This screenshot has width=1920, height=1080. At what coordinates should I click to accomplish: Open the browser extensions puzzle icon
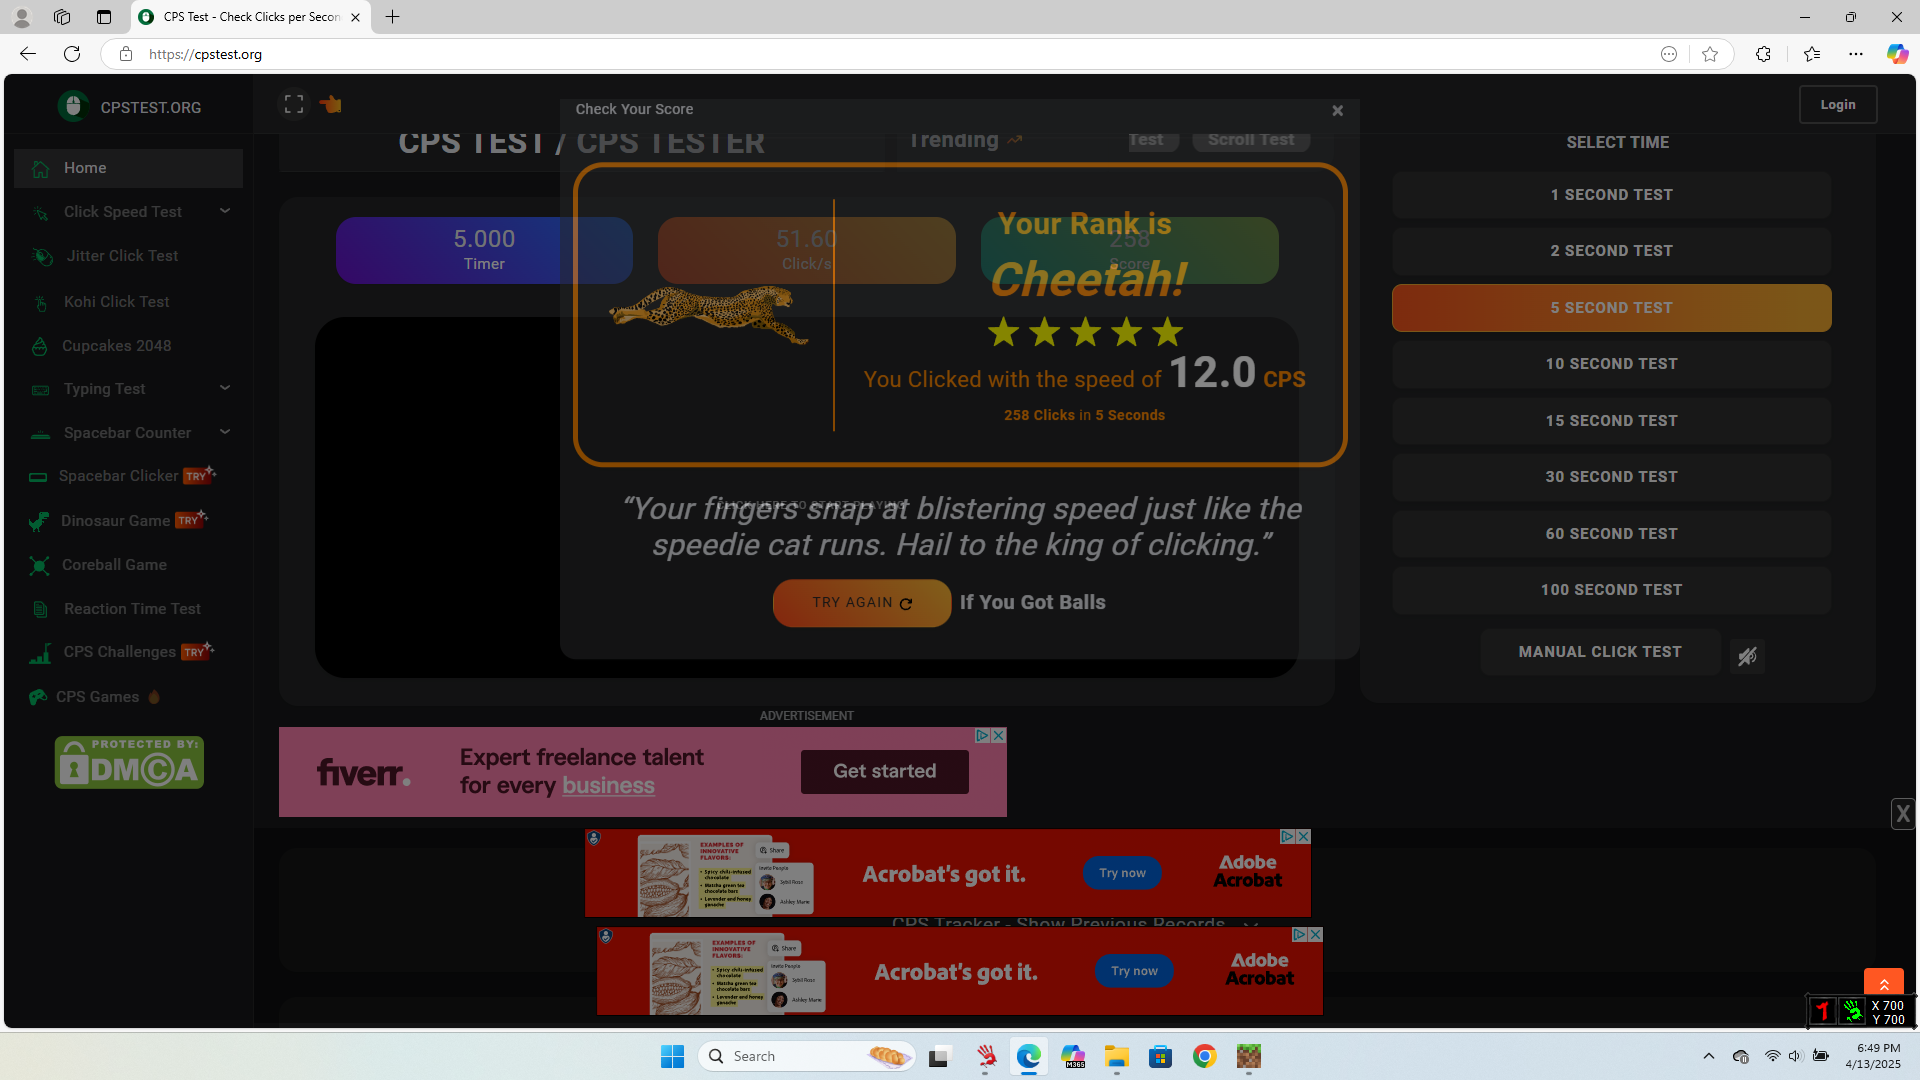click(1763, 54)
